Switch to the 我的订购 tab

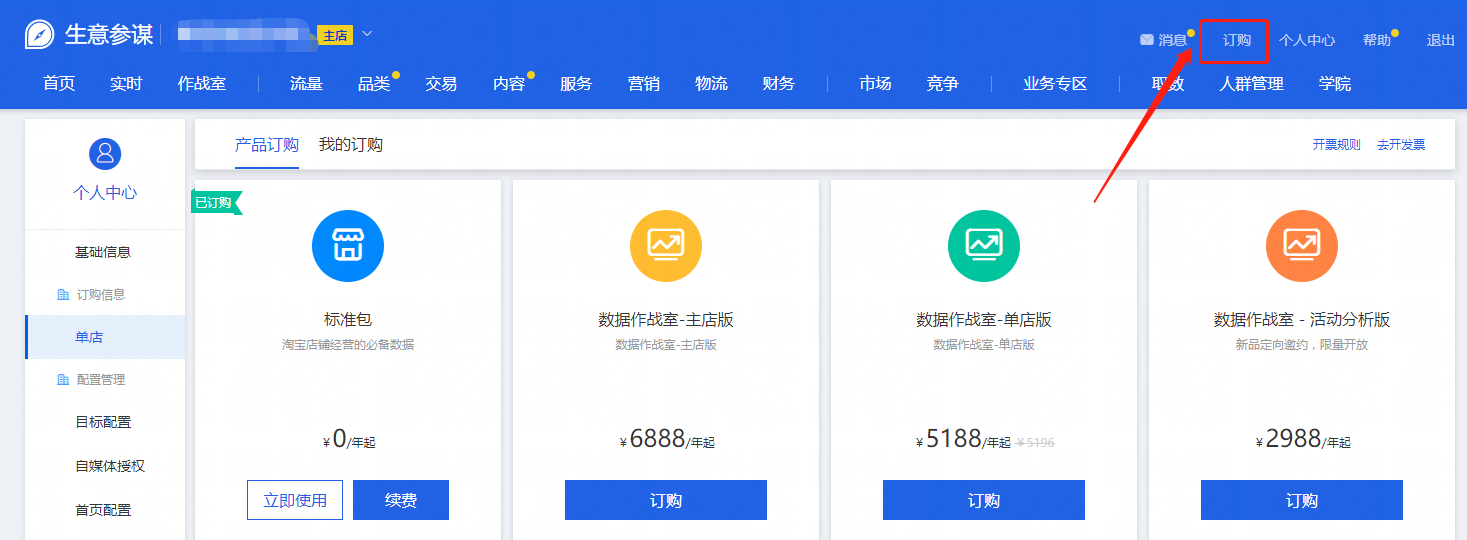tap(350, 145)
